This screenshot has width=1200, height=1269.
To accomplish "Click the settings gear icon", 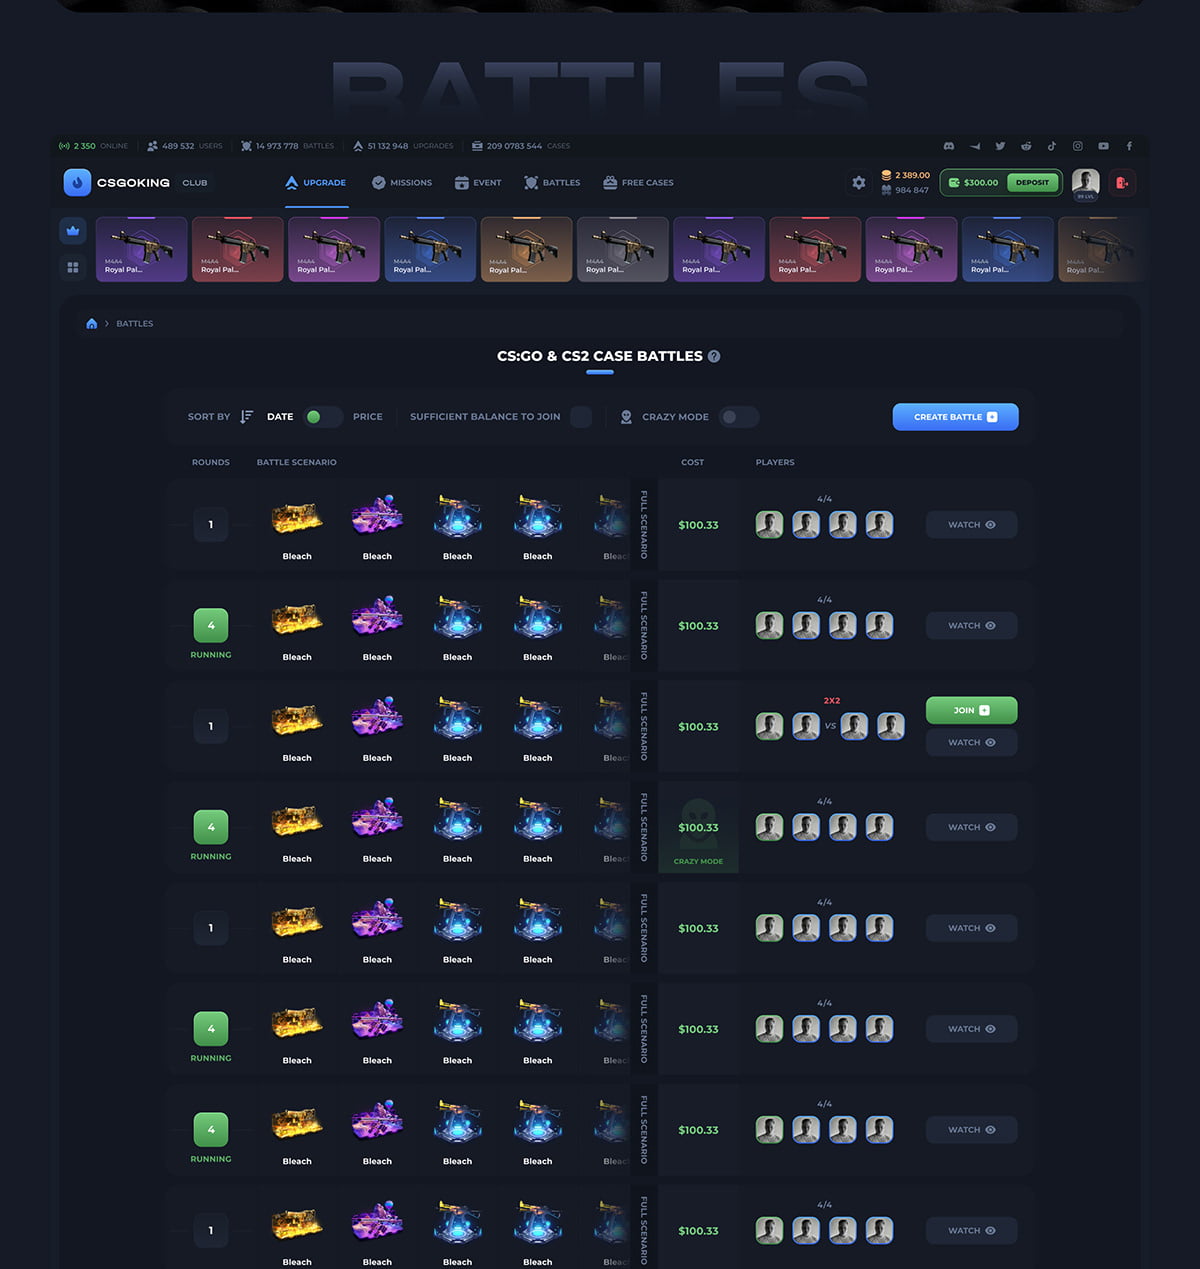I will (x=858, y=183).
